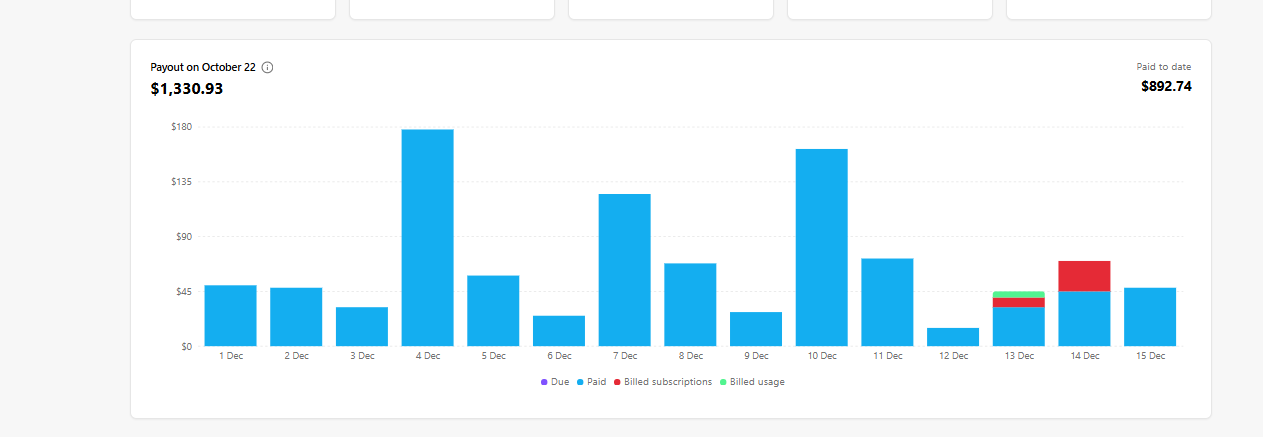Image resolution: width=1263 pixels, height=437 pixels.
Task: Toggle the Paid legend item
Action: [591, 382]
